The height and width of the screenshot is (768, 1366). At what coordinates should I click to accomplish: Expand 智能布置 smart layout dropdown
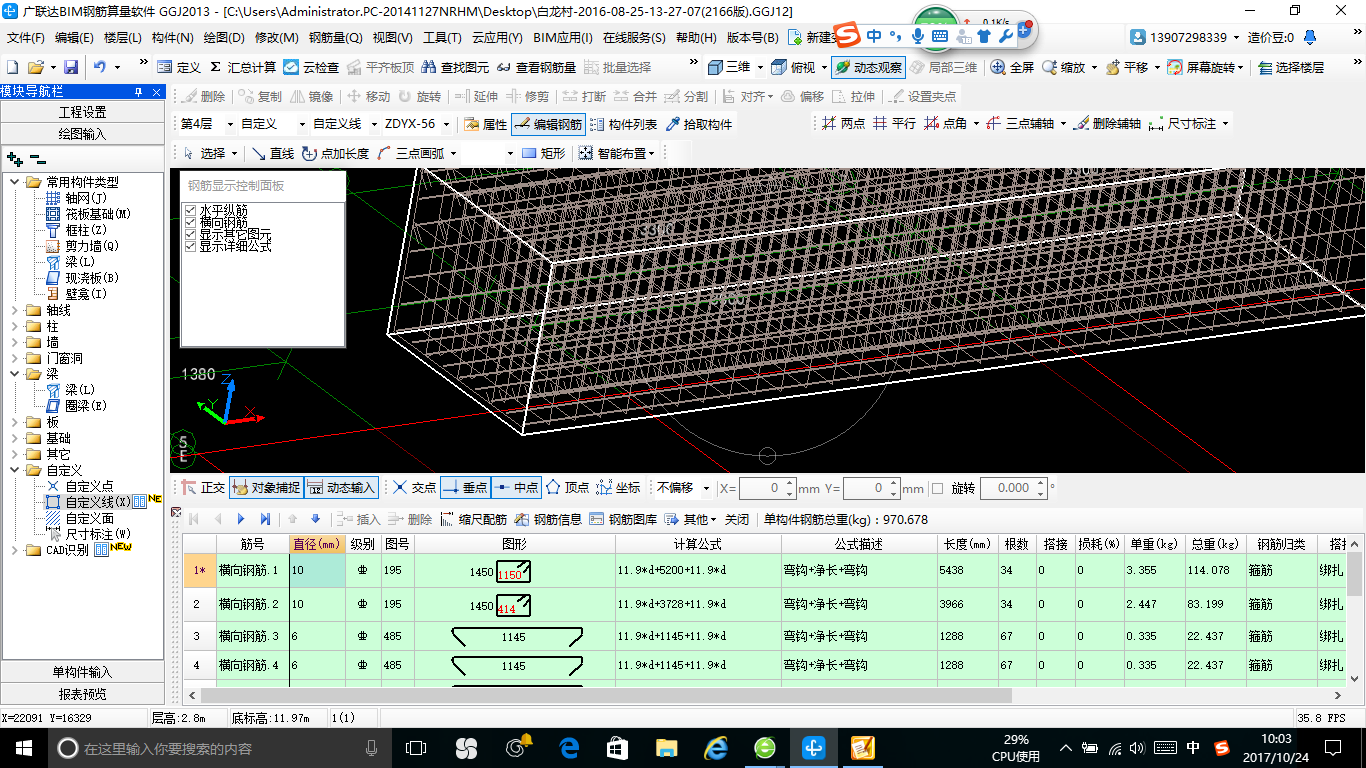652,153
